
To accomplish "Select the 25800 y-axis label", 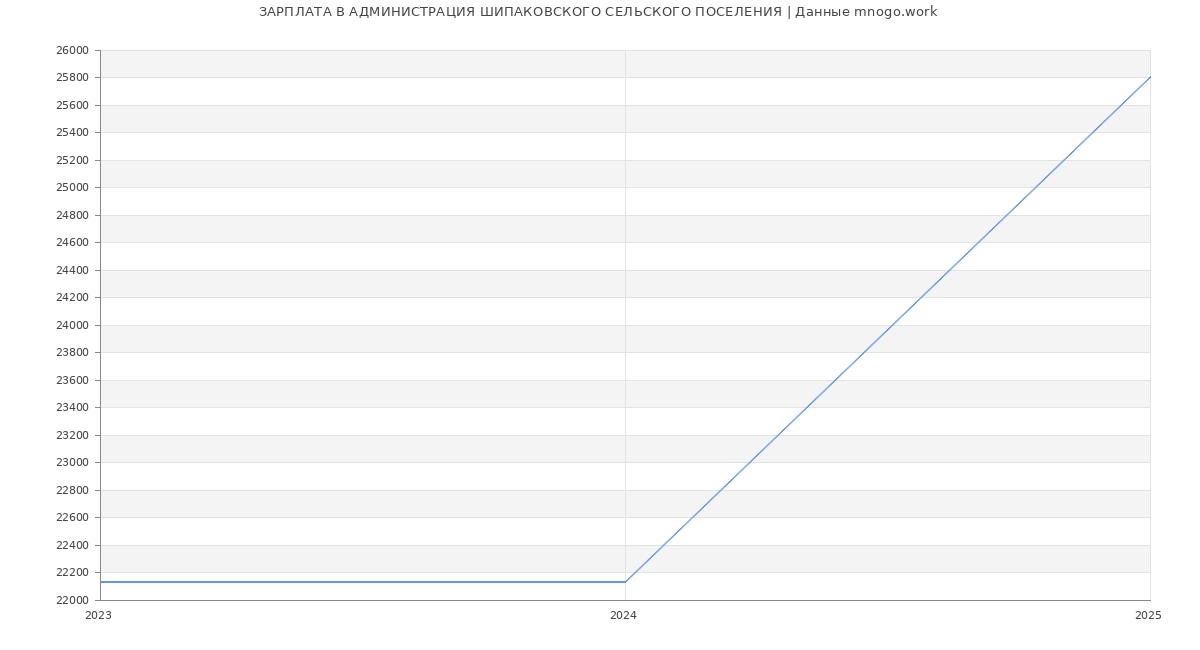I will 72,78.
